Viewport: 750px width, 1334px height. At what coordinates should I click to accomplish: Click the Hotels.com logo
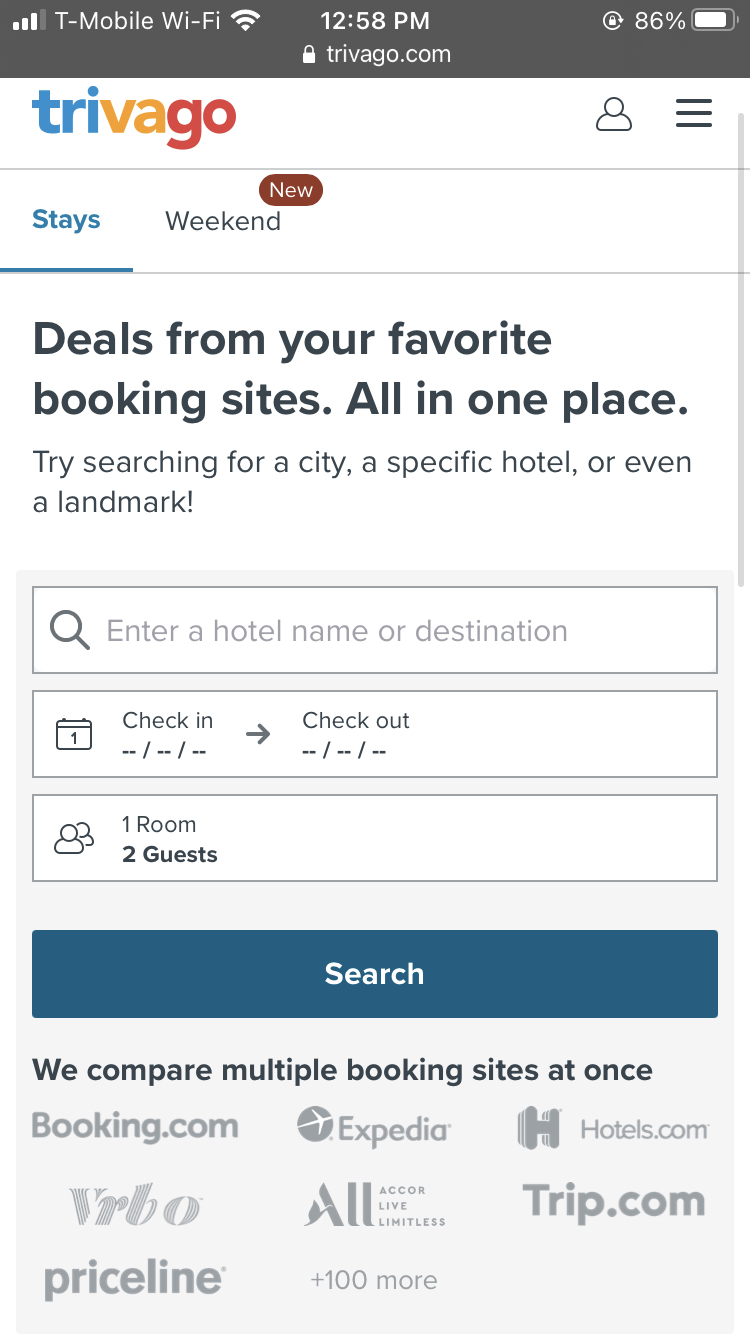pos(613,1129)
